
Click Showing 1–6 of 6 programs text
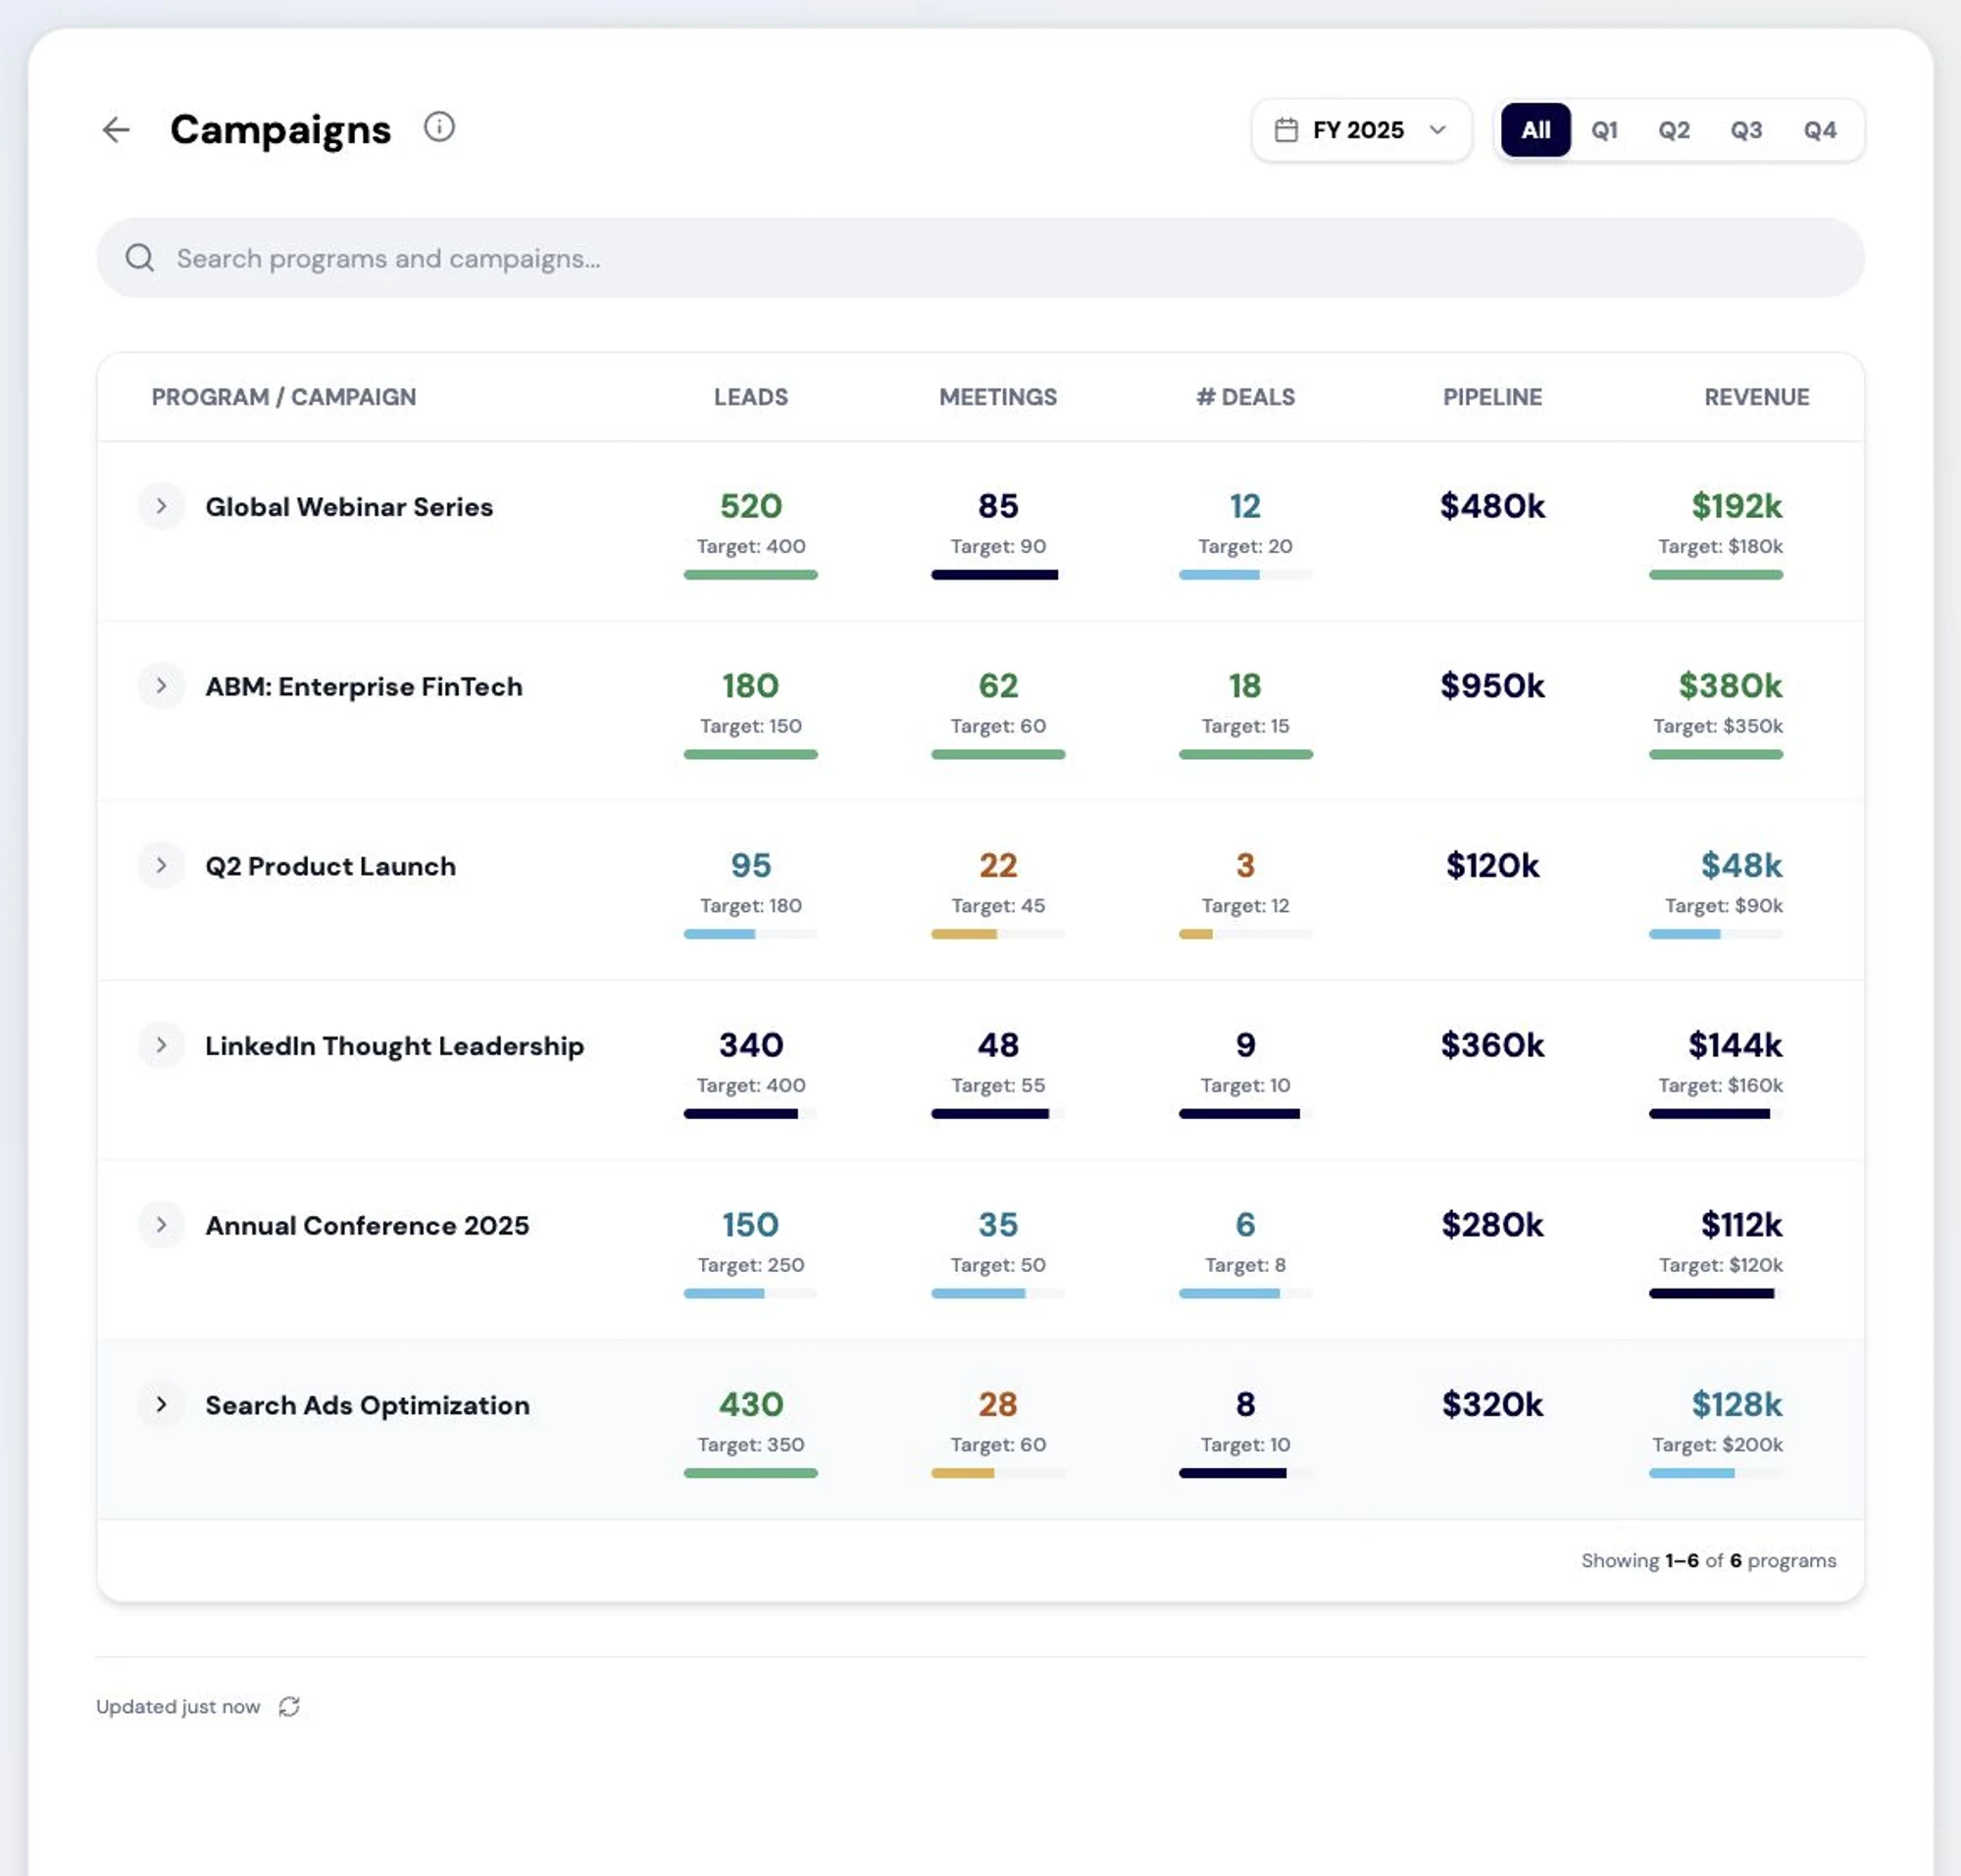1708,1561
